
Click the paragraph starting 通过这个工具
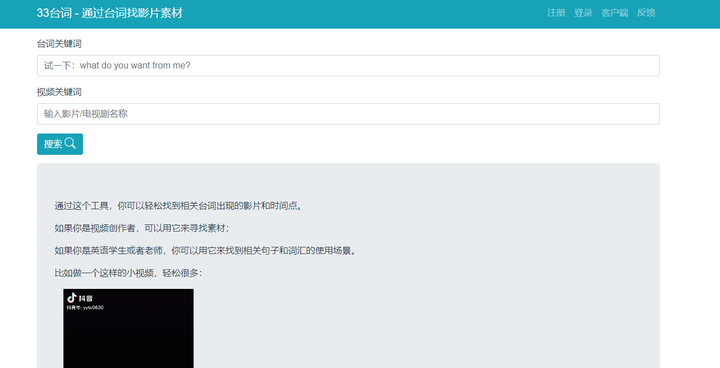179,206
